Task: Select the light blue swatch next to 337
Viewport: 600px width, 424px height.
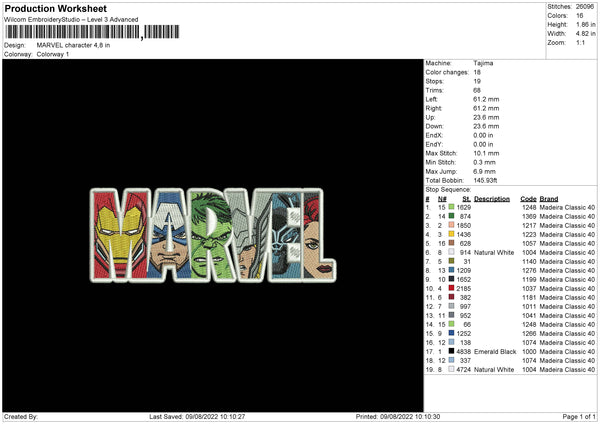Action: pyautogui.click(x=452, y=360)
